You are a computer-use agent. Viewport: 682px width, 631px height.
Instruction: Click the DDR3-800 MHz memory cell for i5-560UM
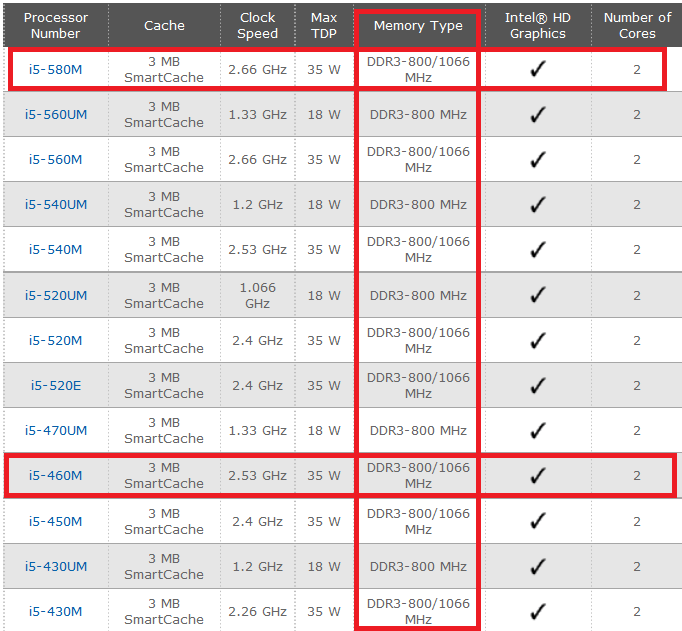418,114
